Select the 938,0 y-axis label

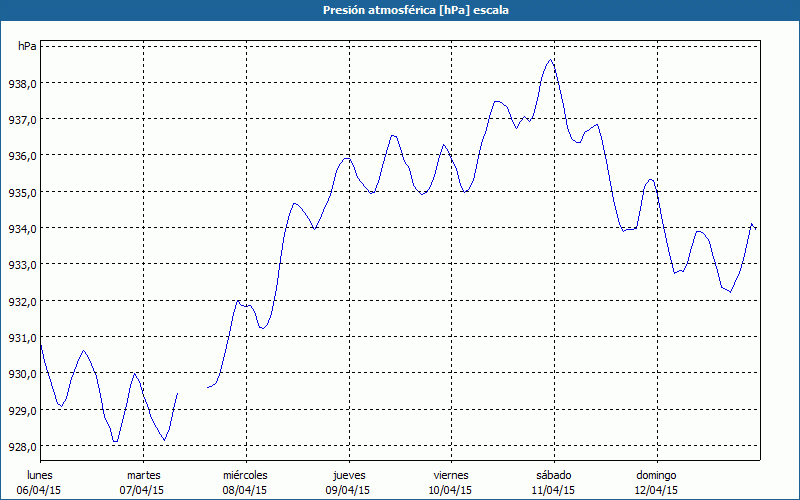click(22, 84)
